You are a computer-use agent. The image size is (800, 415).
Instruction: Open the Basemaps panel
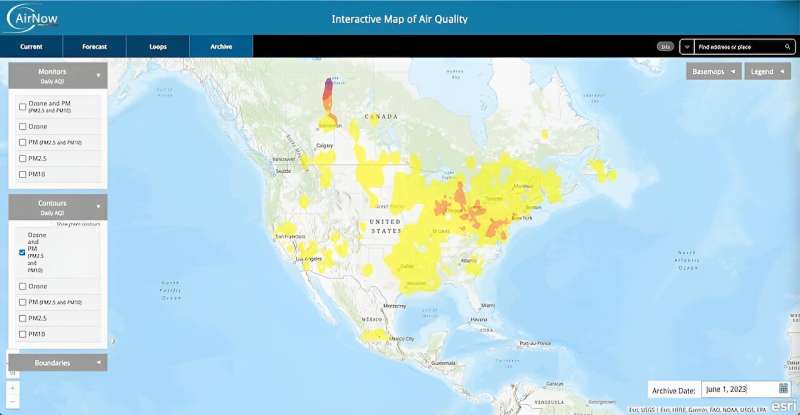(x=714, y=72)
